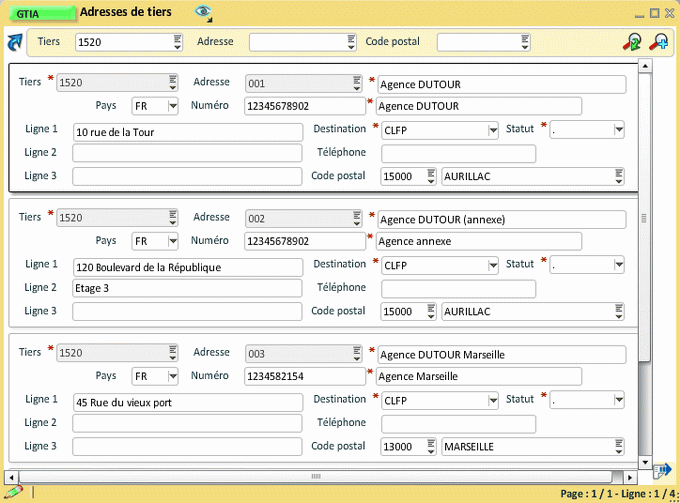Open city lookup in the Etage 3 record
Image resolution: width=680 pixels, height=503 pixels.
tap(619, 311)
